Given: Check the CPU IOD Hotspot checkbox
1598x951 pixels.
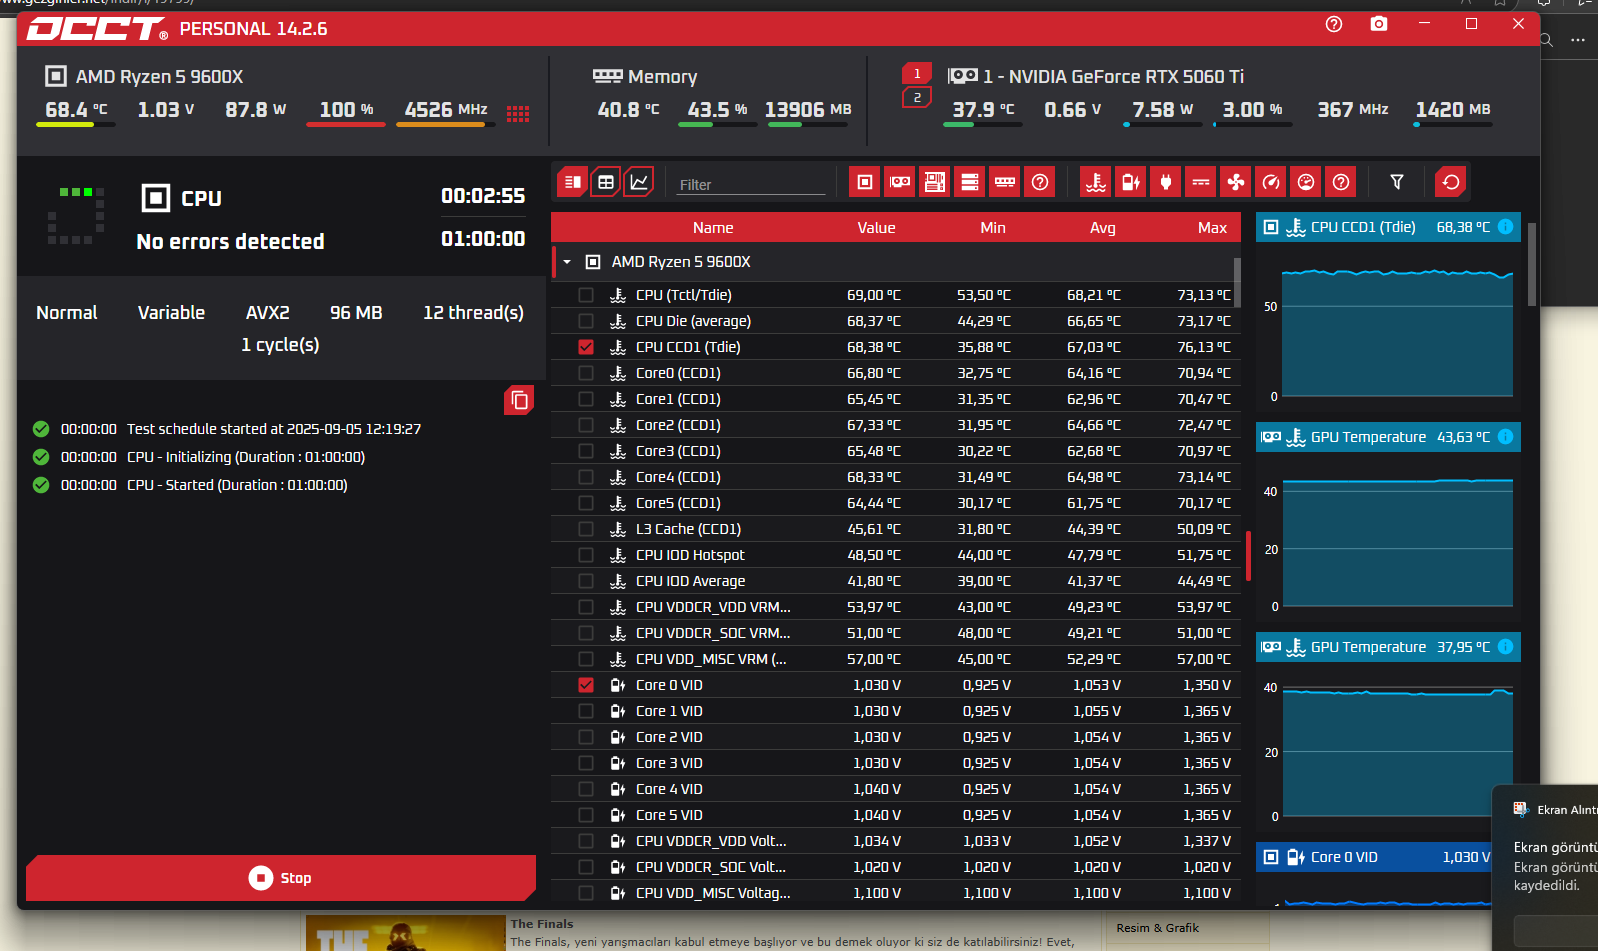Looking at the screenshot, I should (586, 555).
